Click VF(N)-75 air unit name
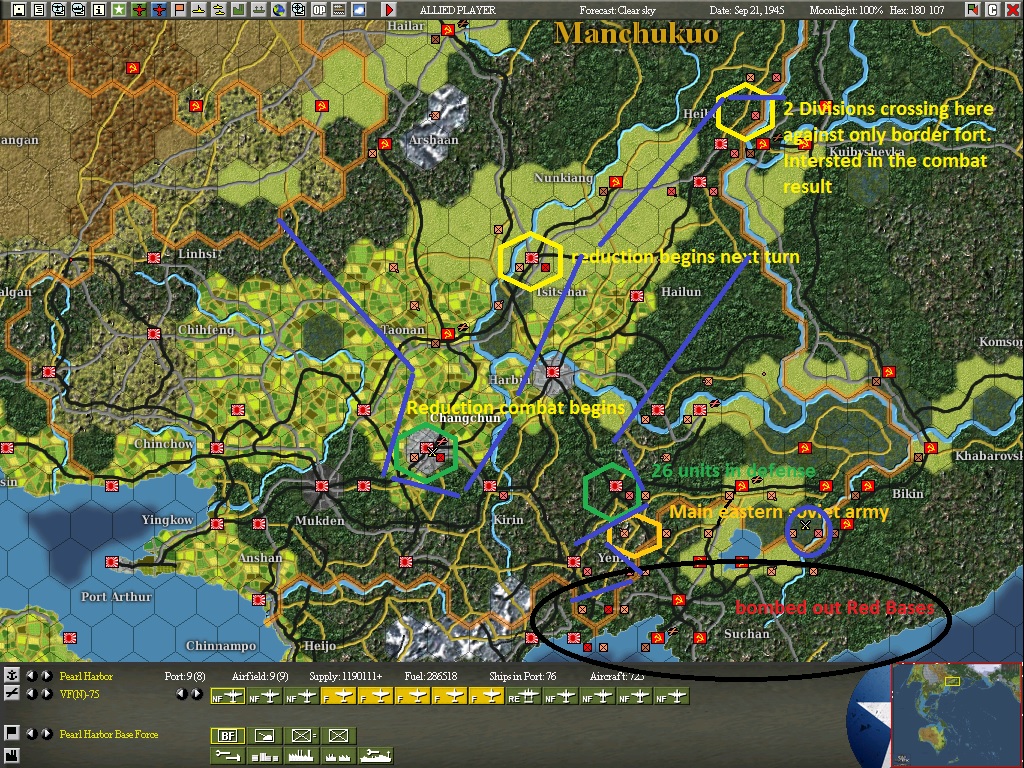1024x768 pixels. (x=80, y=694)
